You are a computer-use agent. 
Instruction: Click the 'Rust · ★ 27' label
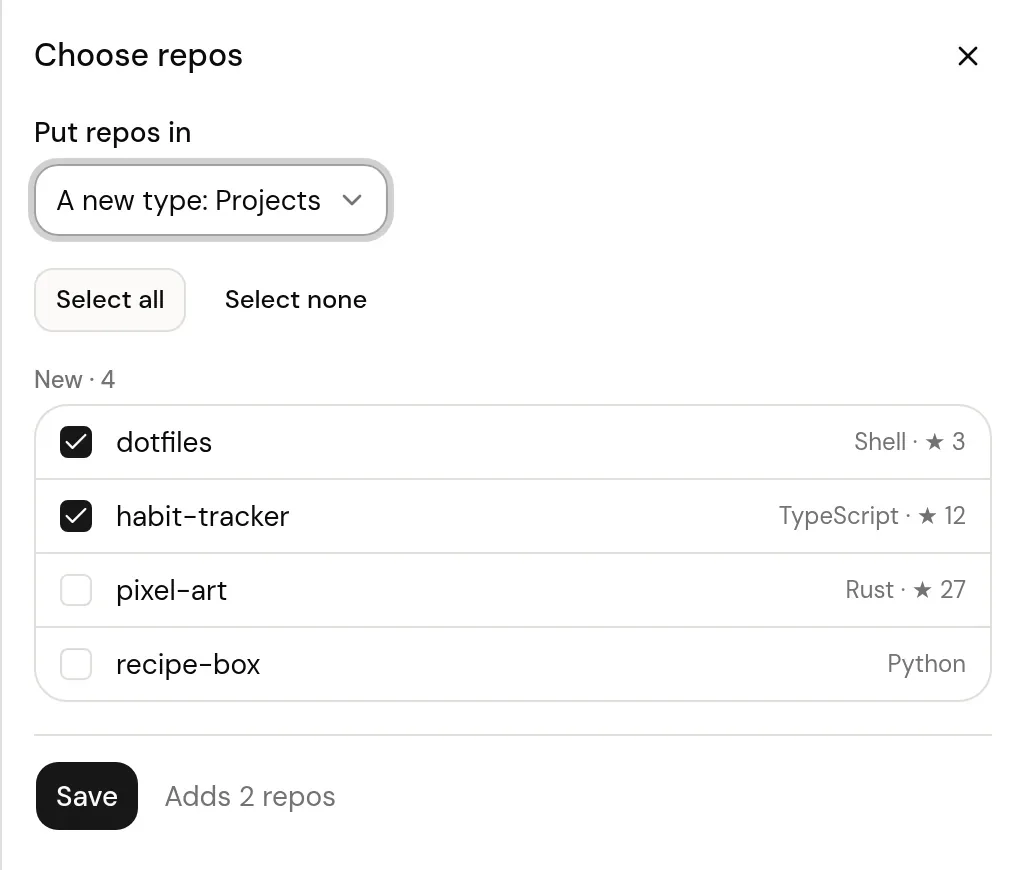pyautogui.click(x=905, y=590)
